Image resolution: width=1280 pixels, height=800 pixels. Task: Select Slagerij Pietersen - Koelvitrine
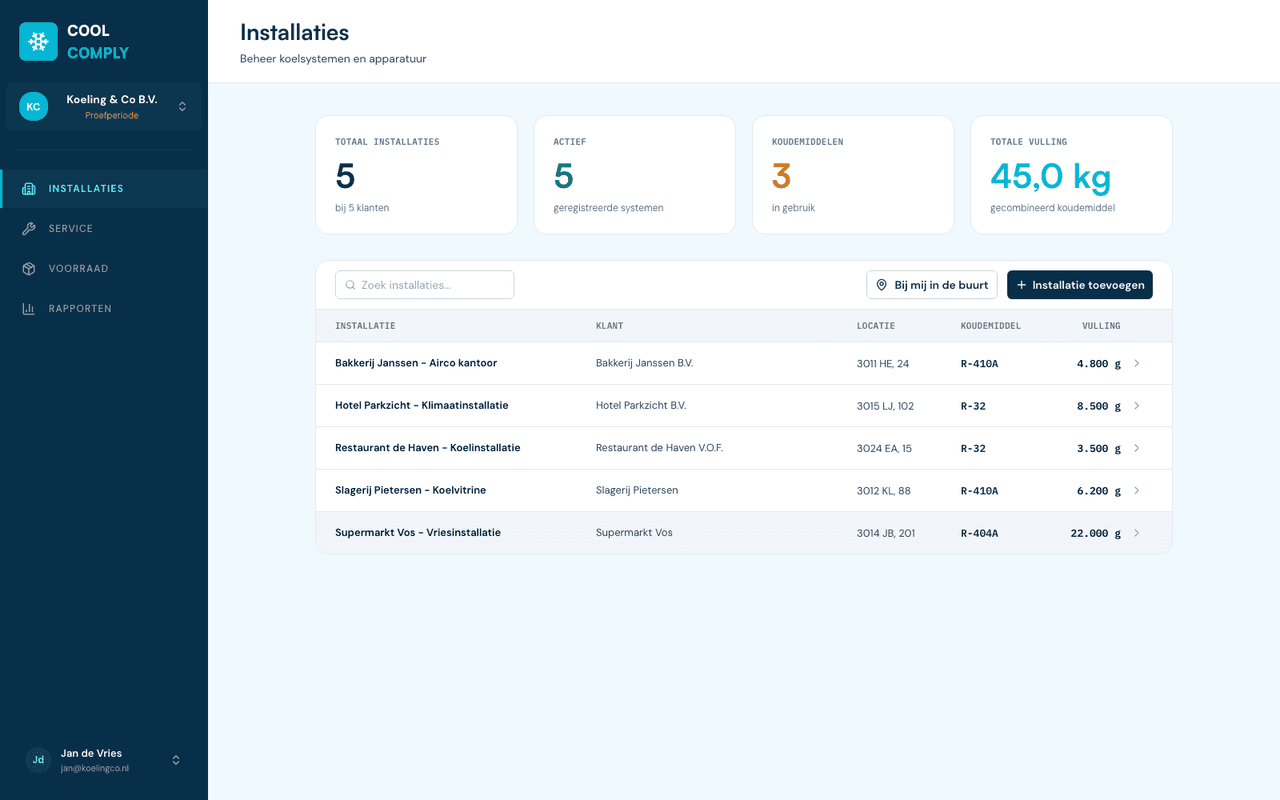click(410, 490)
